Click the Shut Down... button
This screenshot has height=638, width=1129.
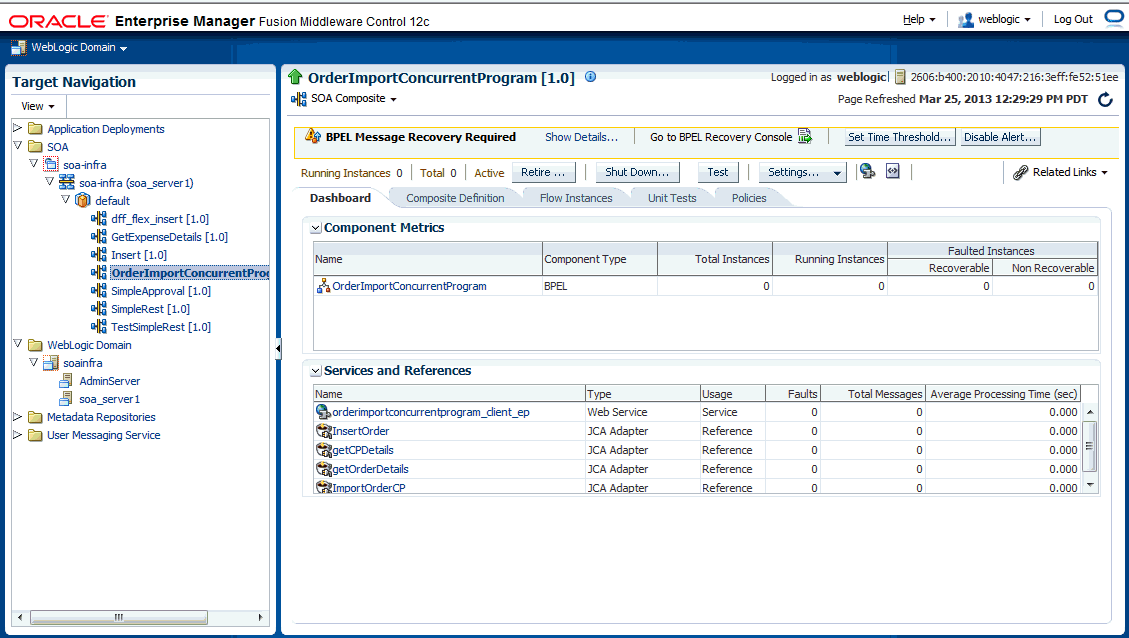[x=637, y=172]
